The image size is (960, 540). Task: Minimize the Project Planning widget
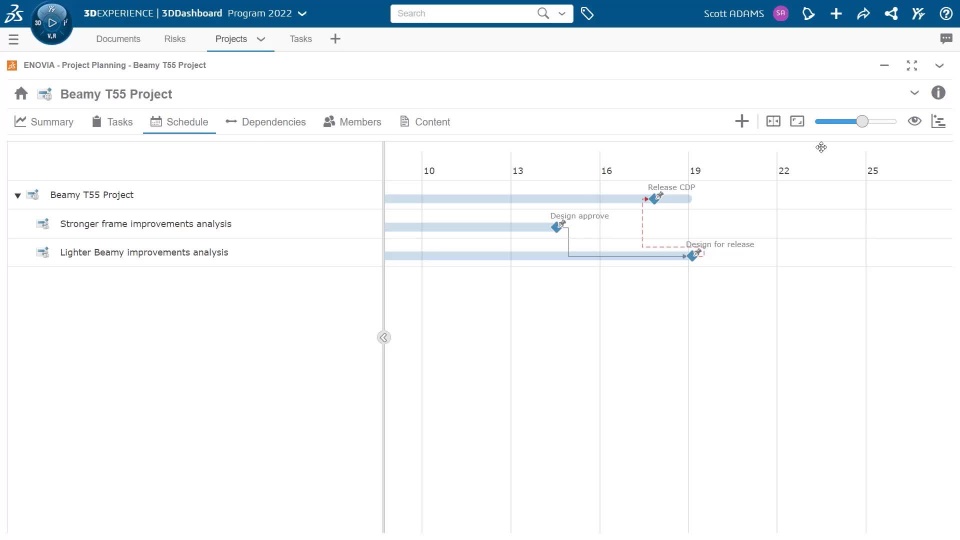click(884, 65)
